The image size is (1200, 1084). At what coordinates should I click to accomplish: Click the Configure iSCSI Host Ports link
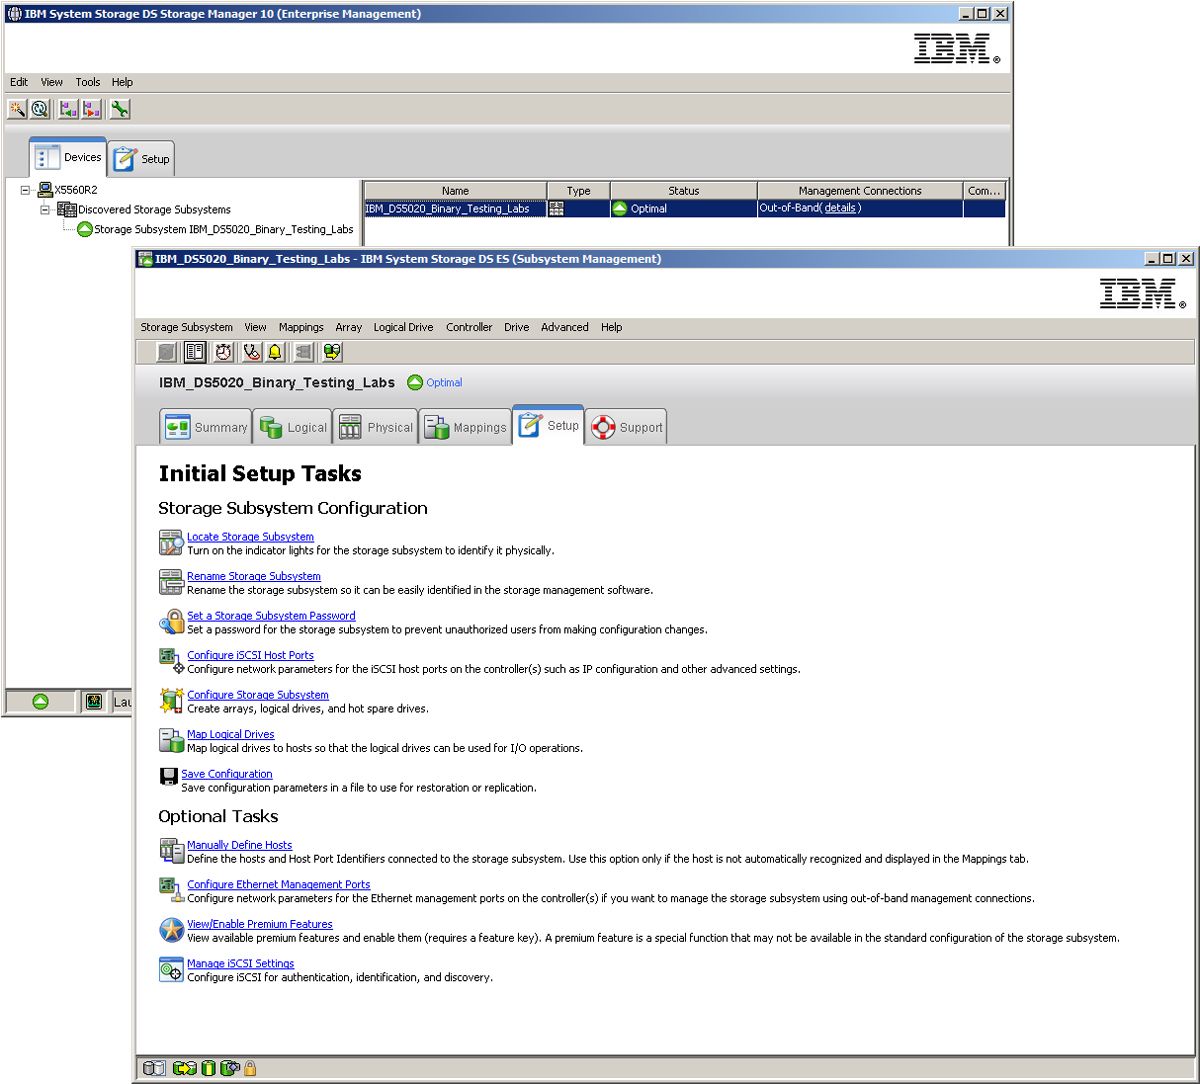250,655
